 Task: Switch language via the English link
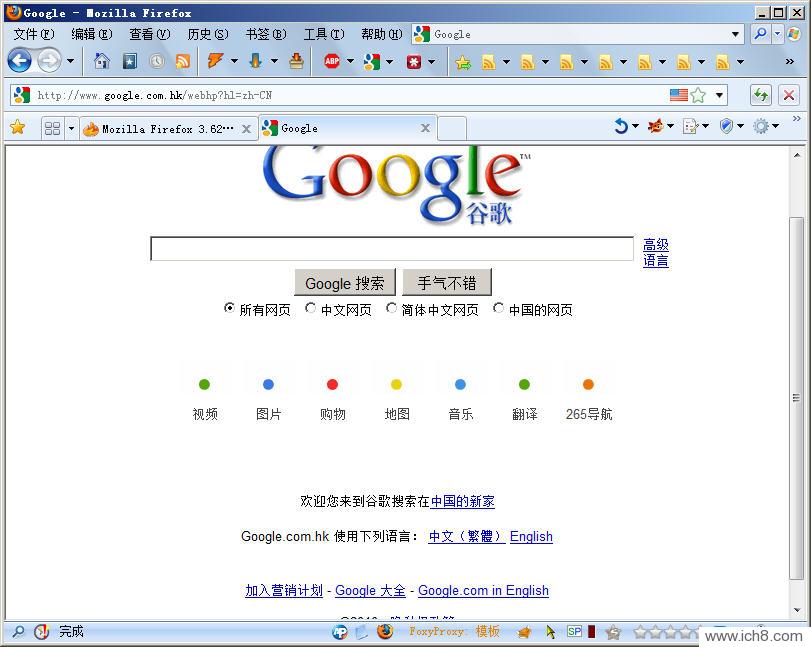(531, 536)
